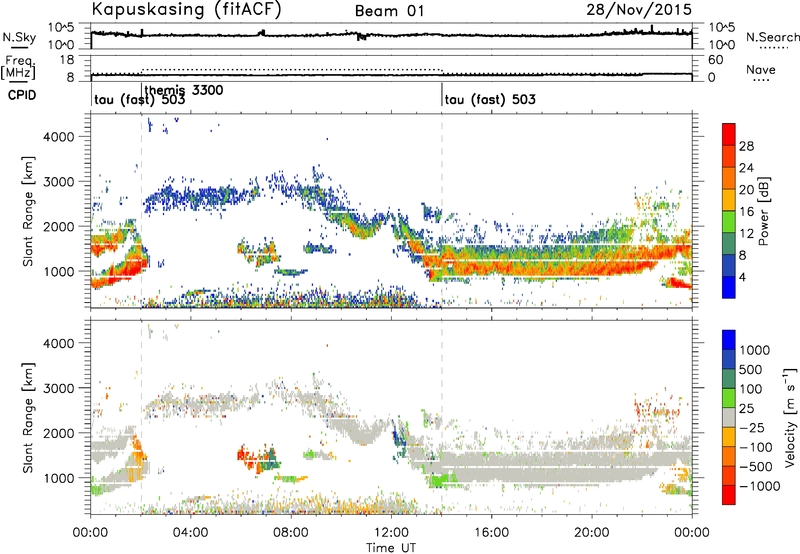Click the date '28/Nov/2015'
Viewport: 800px width, 554px height.
(639, 10)
